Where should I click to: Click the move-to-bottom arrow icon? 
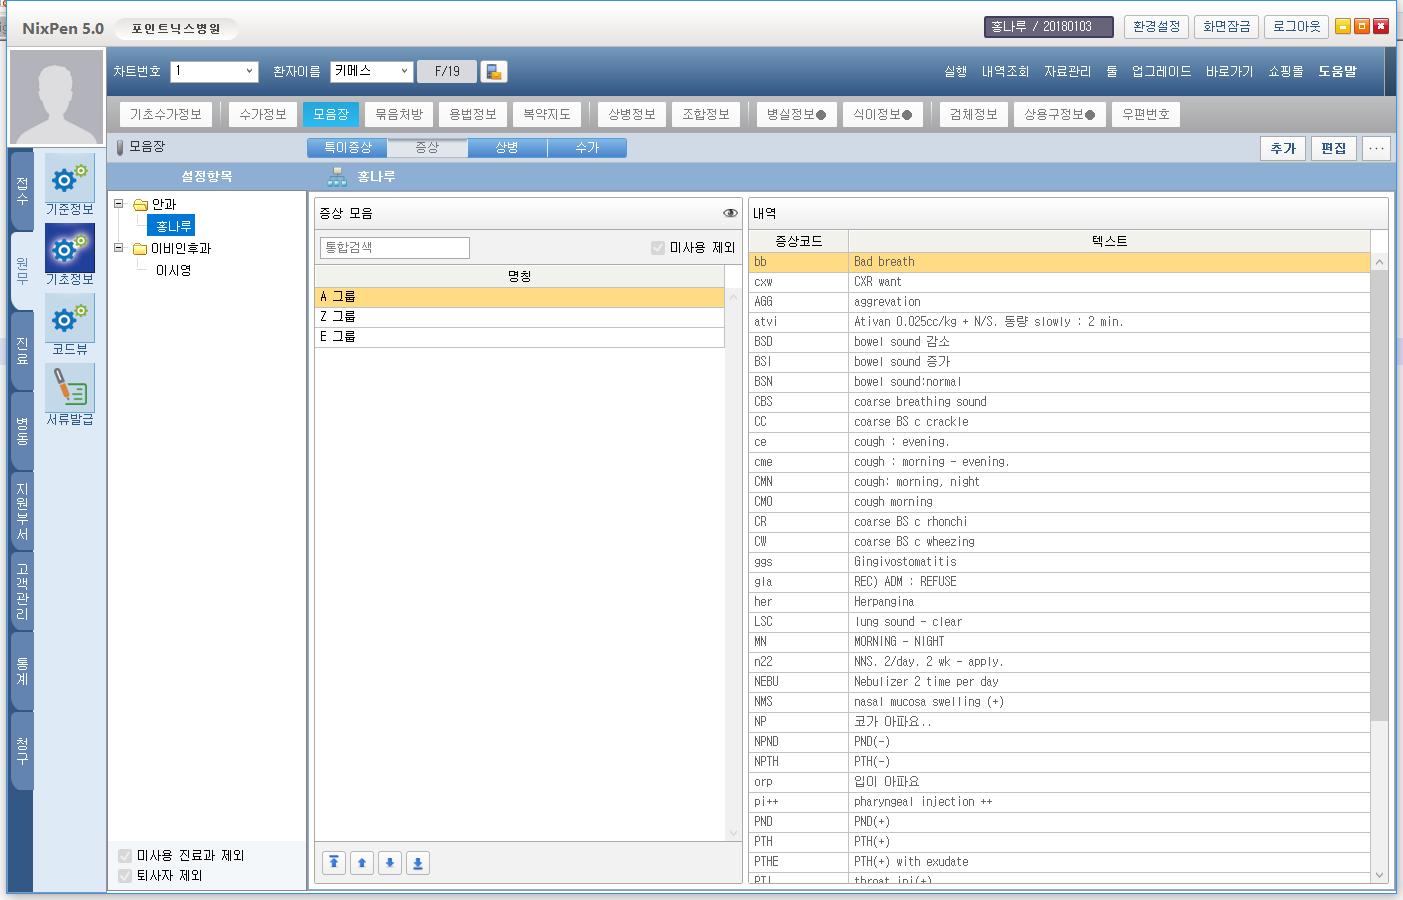click(418, 863)
